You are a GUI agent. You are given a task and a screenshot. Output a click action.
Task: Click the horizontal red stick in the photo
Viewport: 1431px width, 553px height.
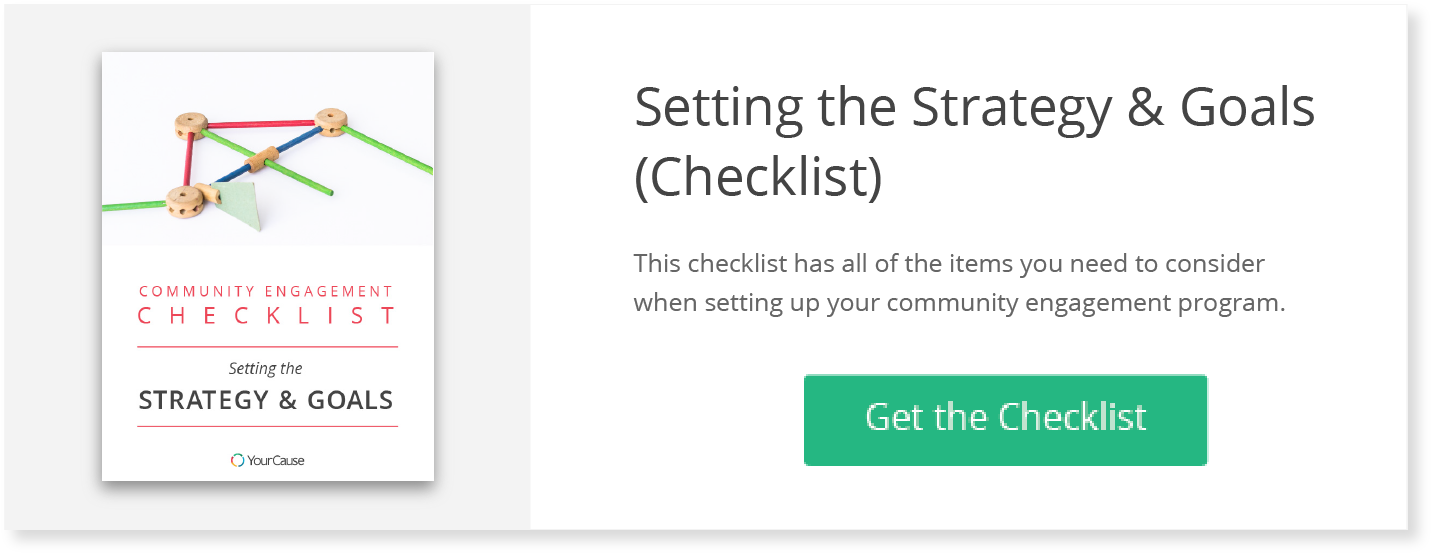[x=260, y=125]
